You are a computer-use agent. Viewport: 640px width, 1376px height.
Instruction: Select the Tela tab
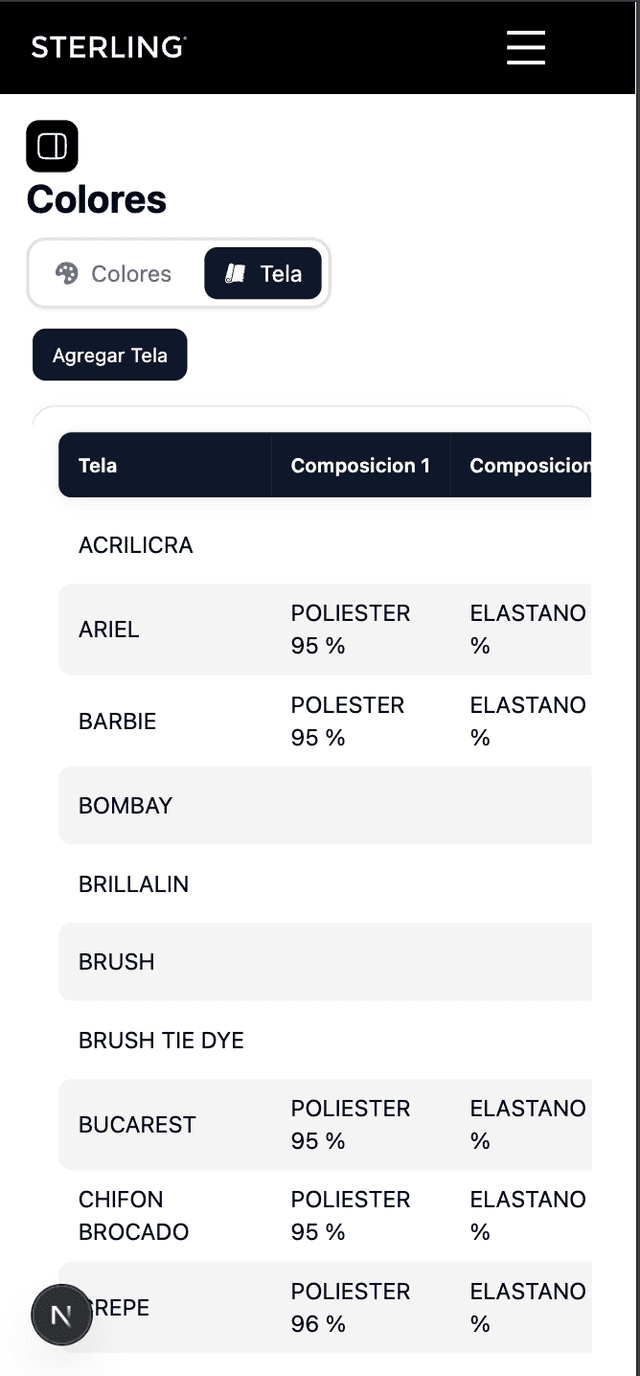264,274
